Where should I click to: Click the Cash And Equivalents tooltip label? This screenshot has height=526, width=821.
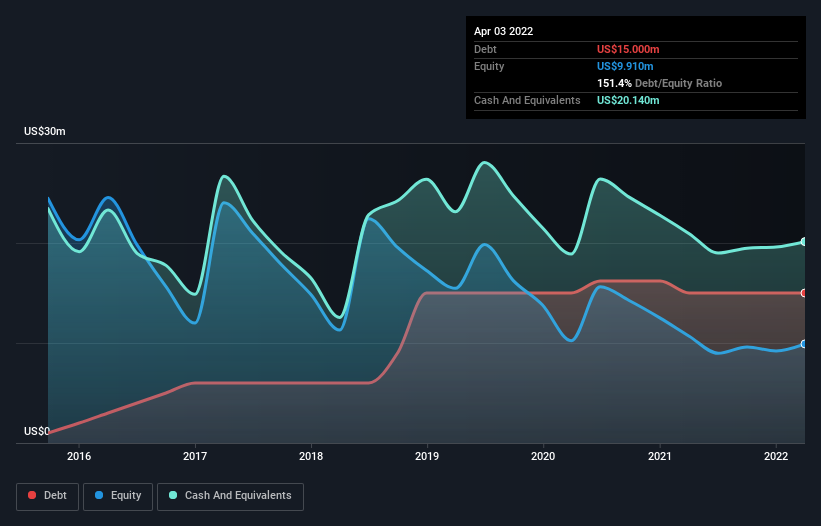tap(527, 100)
